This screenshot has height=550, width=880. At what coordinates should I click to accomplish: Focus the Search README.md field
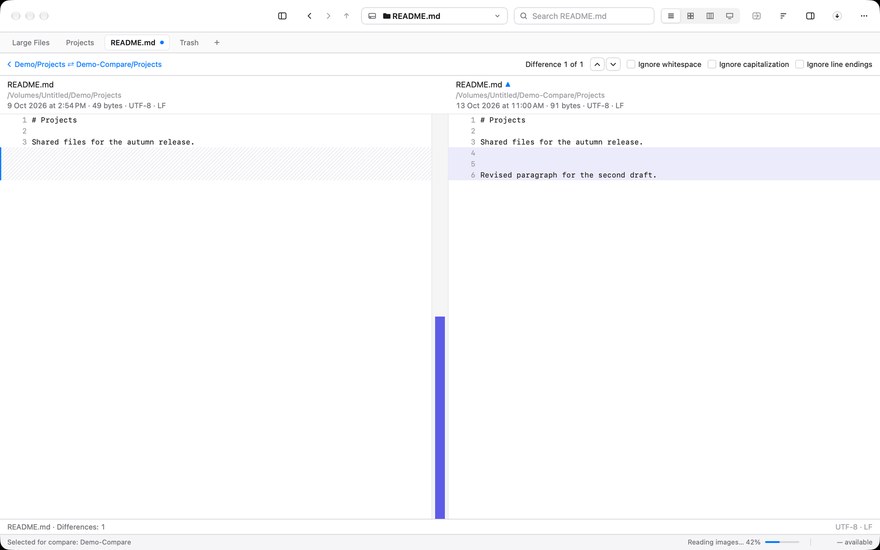[584, 16]
